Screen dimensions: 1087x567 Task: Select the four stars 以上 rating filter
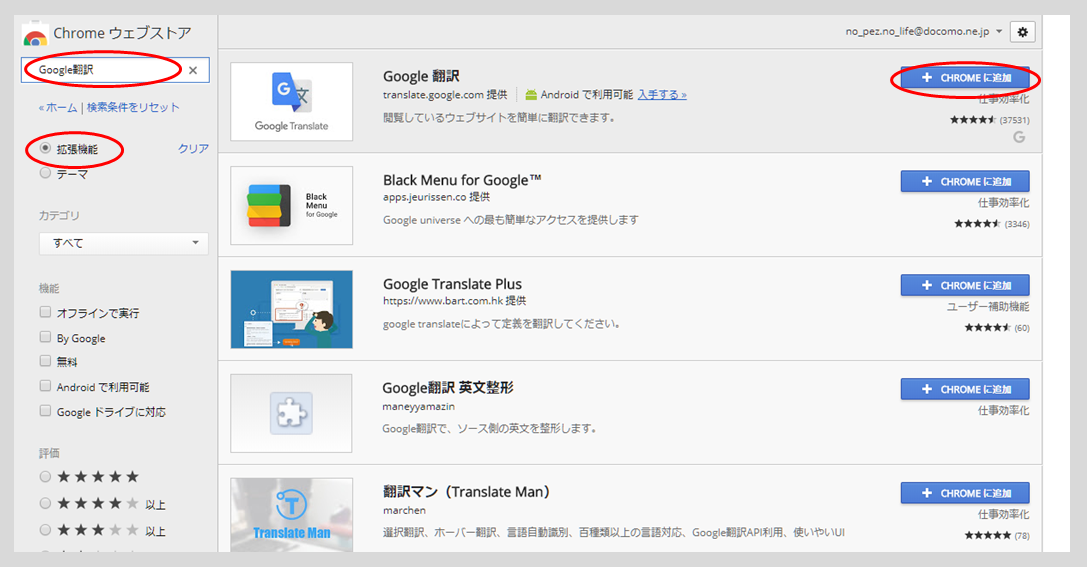[x=45, y=503]
